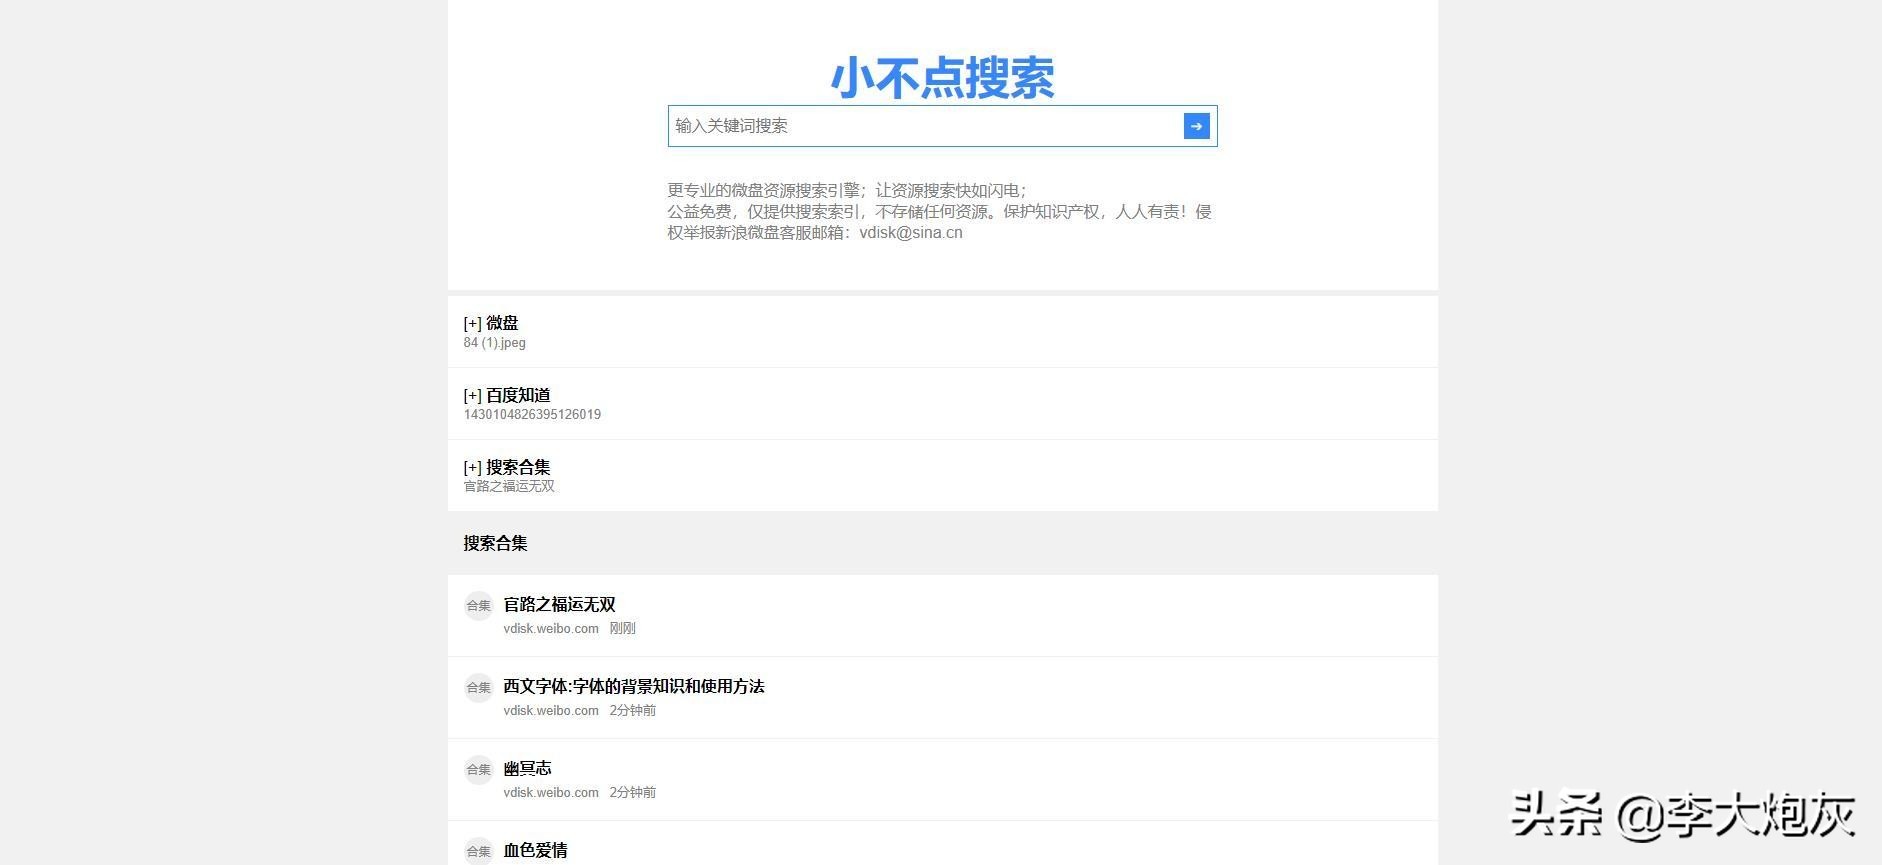Image resolution: width=1882 pixels, height=865 pixels.
Task: Click the 小不点搜索 site title
Action: coord(942,78)
